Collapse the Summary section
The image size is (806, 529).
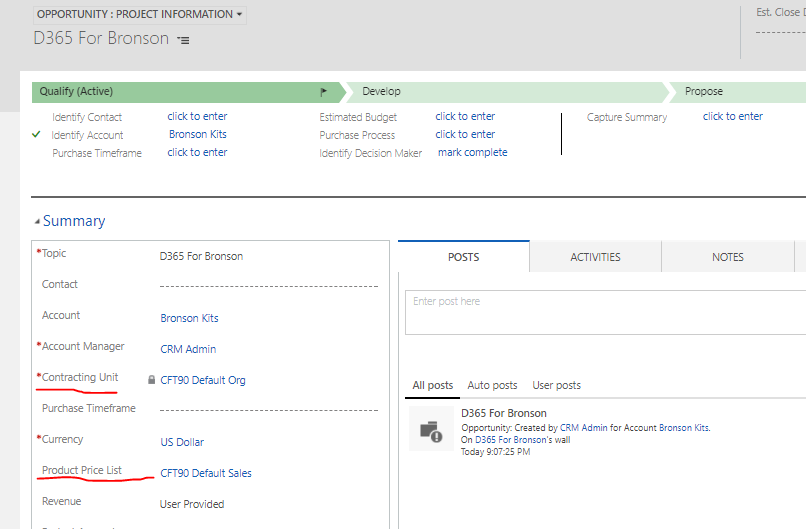coord(37,222)
